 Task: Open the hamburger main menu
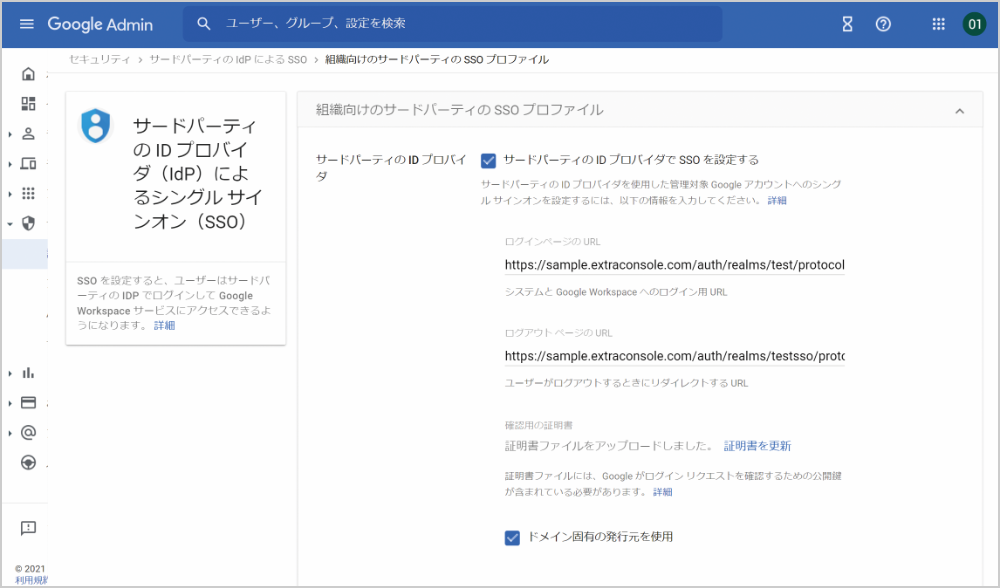[26, 24]
